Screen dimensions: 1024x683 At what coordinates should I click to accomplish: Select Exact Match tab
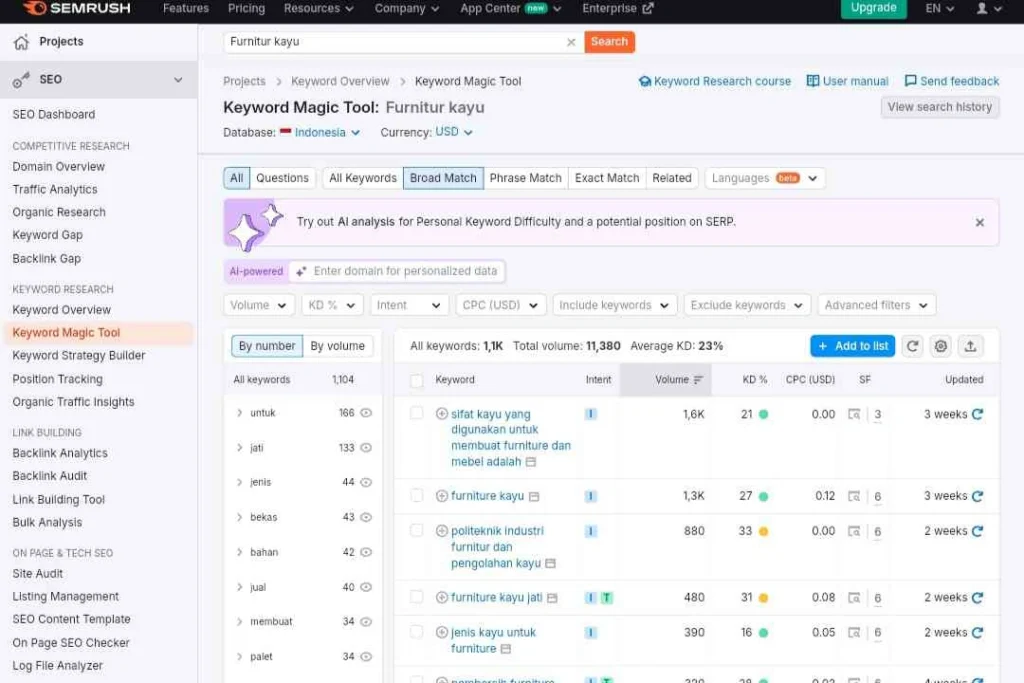(x=607, y=178)
